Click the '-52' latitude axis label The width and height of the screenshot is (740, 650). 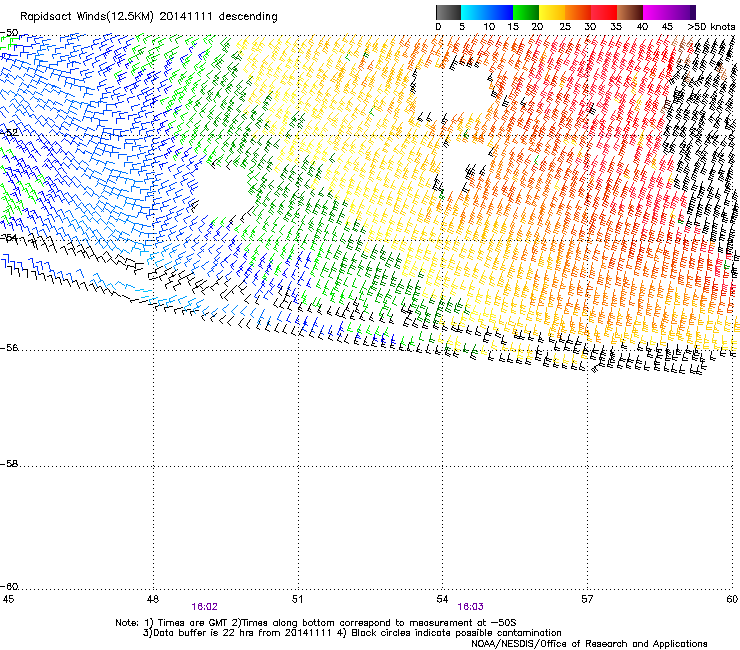tap(9, 132)
